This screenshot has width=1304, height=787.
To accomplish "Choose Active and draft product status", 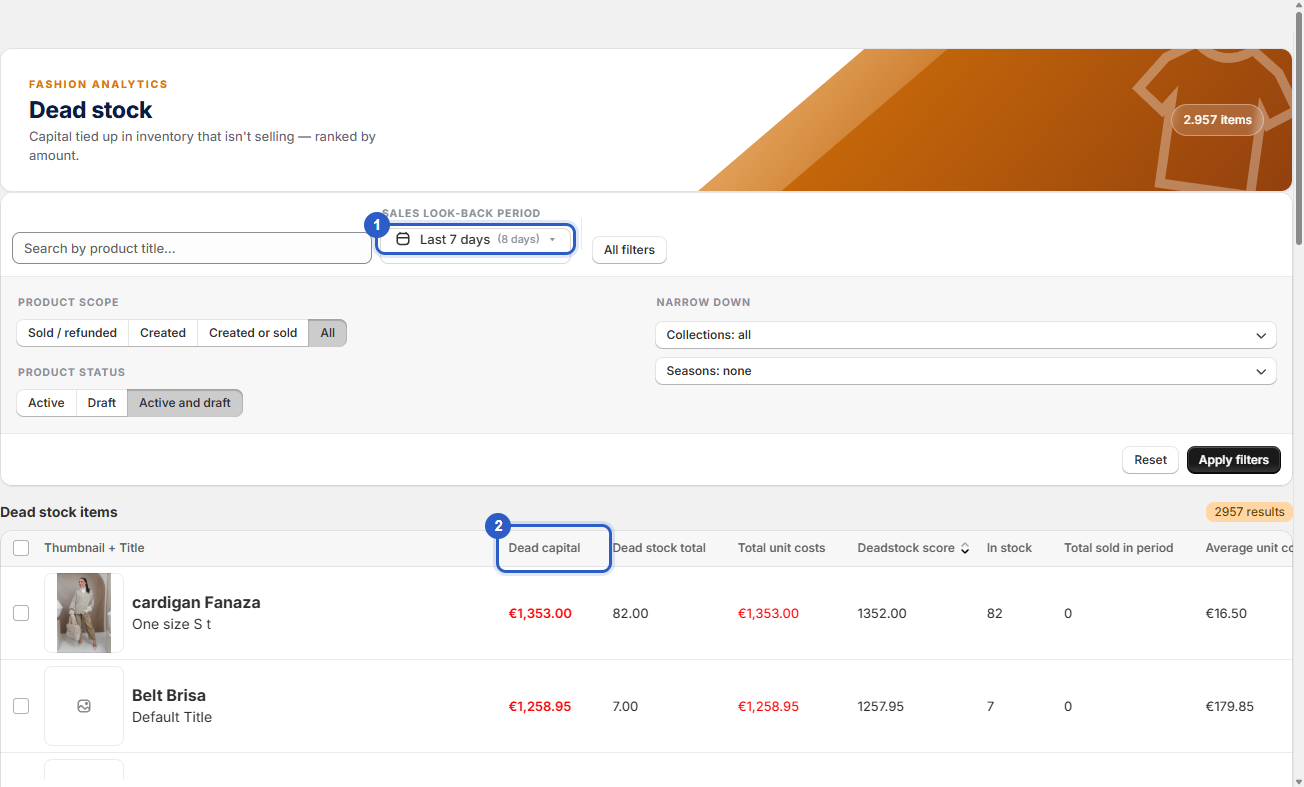I will pos(185,403).
